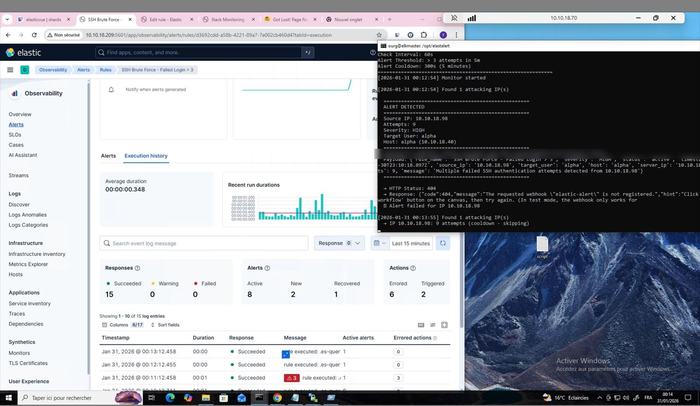Screen dimensions: 700x406
Task: Click the script file on desktop
Action: pos(542,247)
